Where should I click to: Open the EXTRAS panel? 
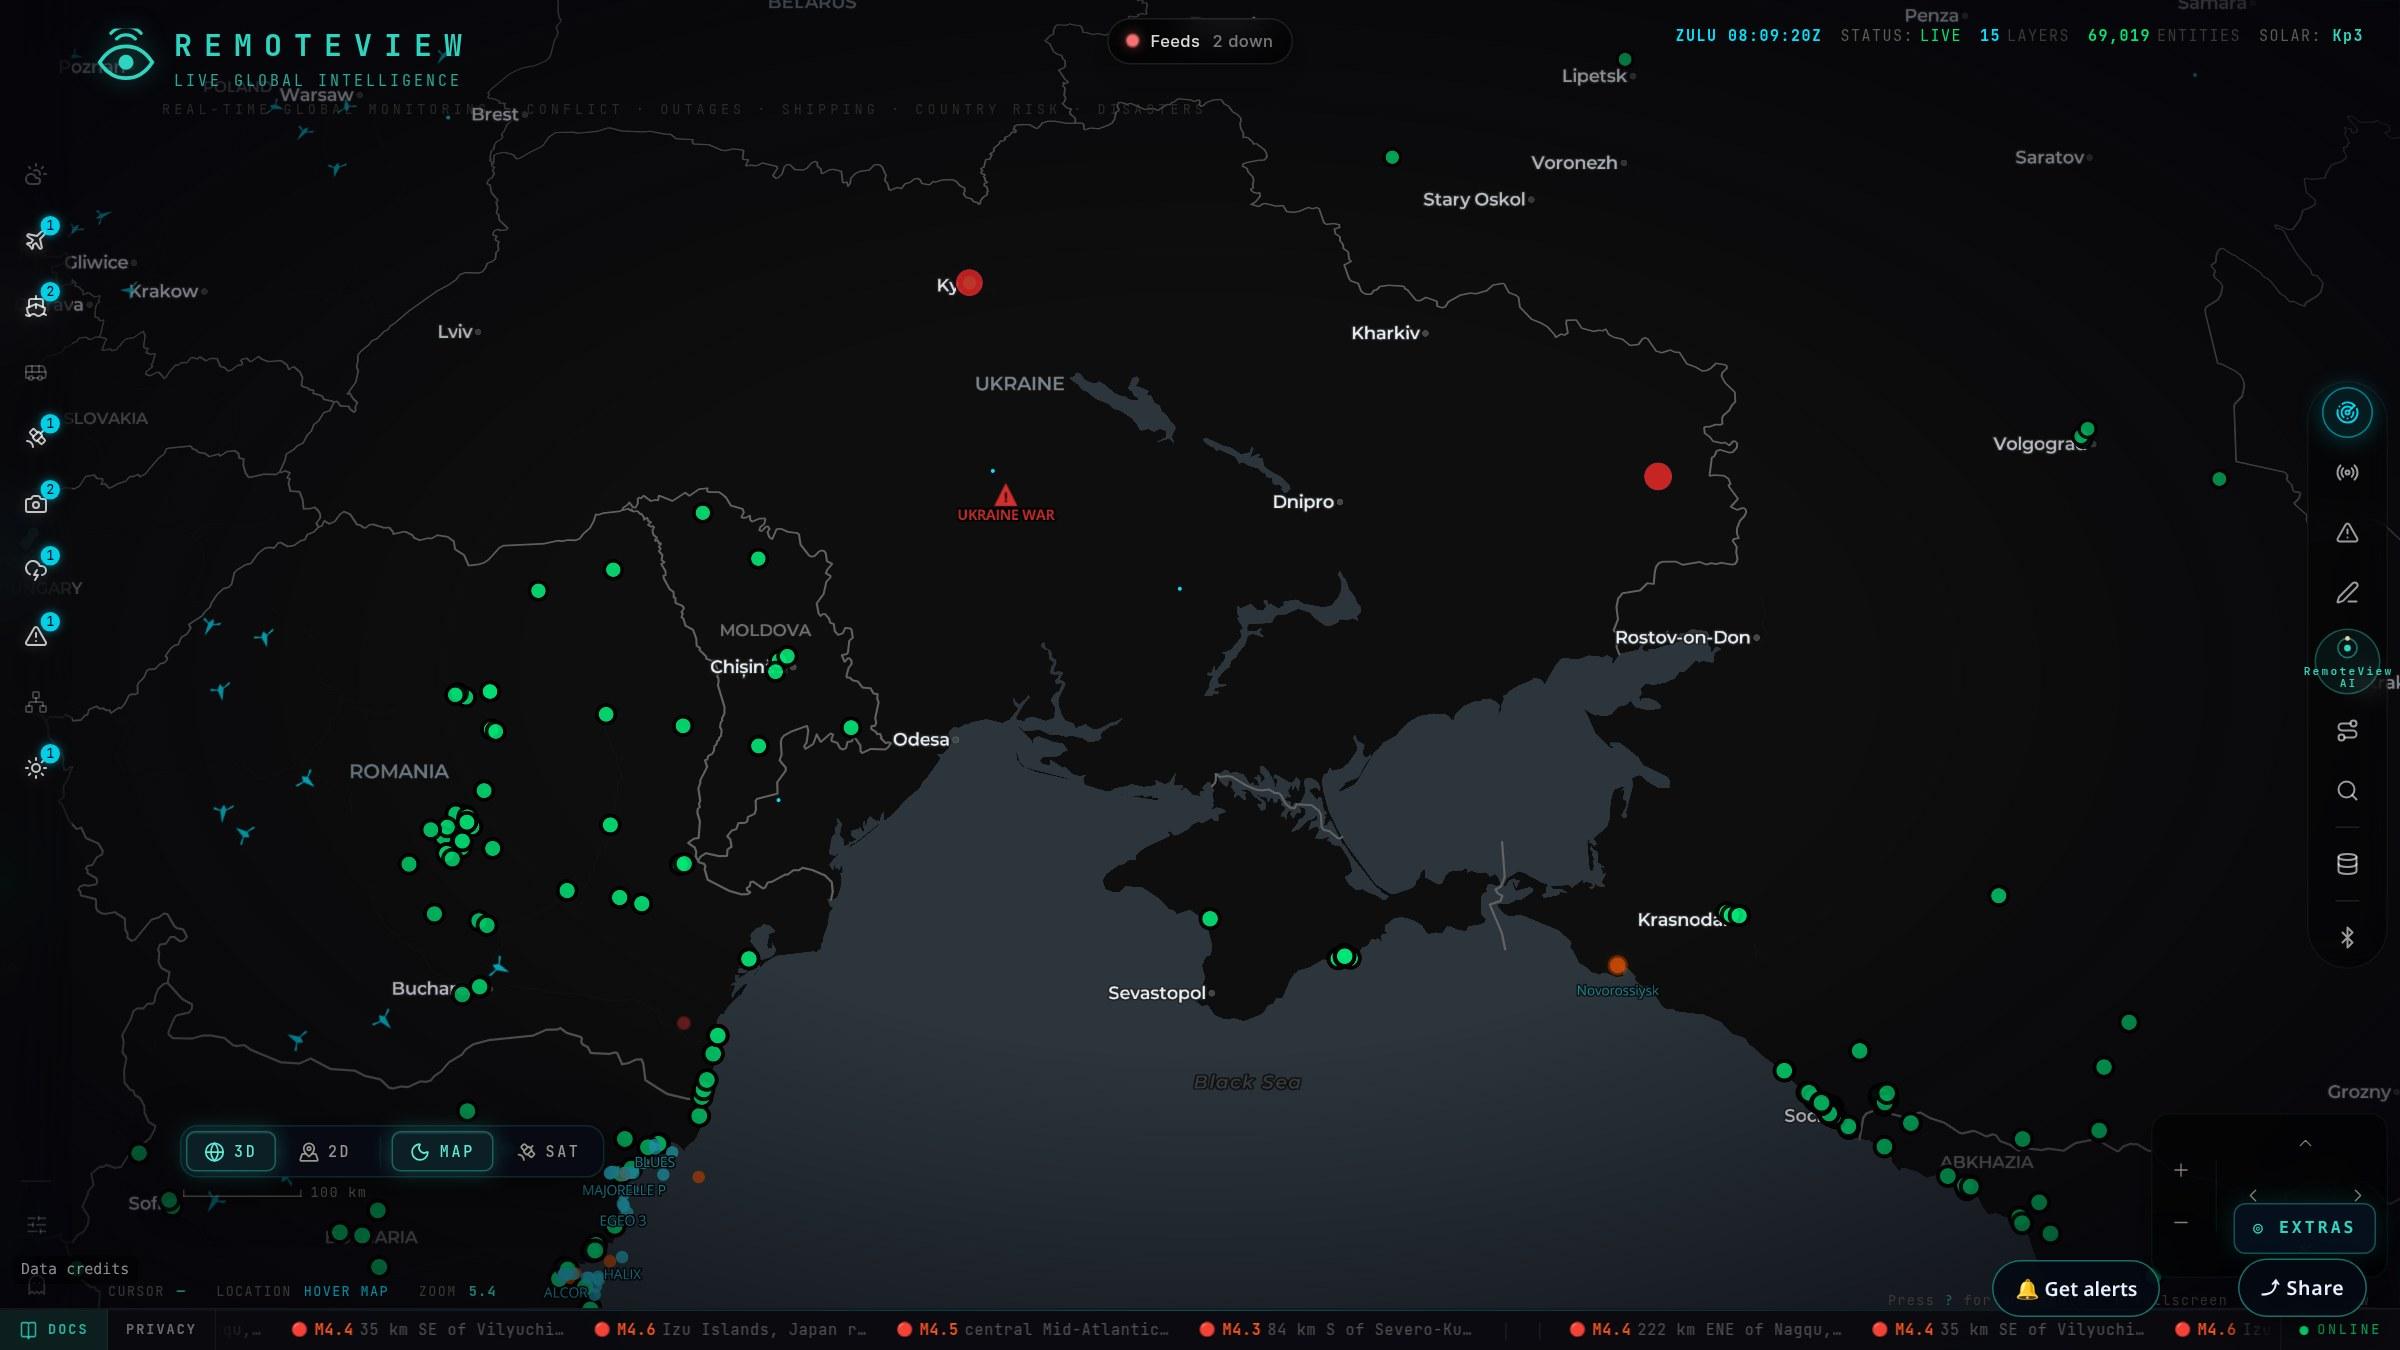(x=2304, y=1227)
